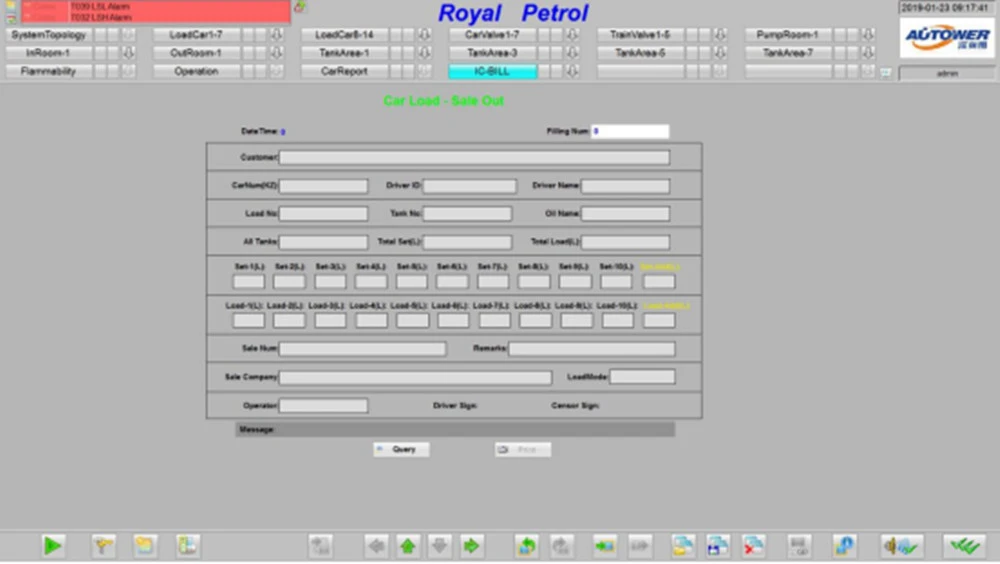Click the Total Set(L) input field
Screen dimensions: 1000x564
467,242
